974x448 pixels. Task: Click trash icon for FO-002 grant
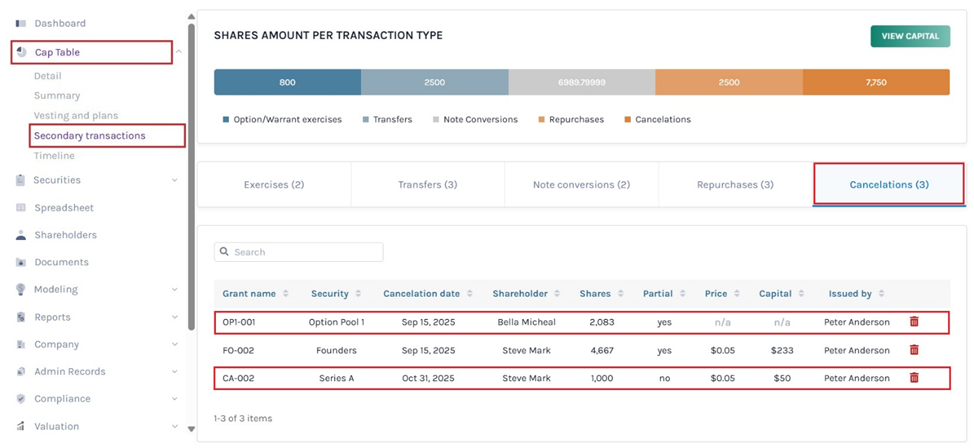point(913,350)
